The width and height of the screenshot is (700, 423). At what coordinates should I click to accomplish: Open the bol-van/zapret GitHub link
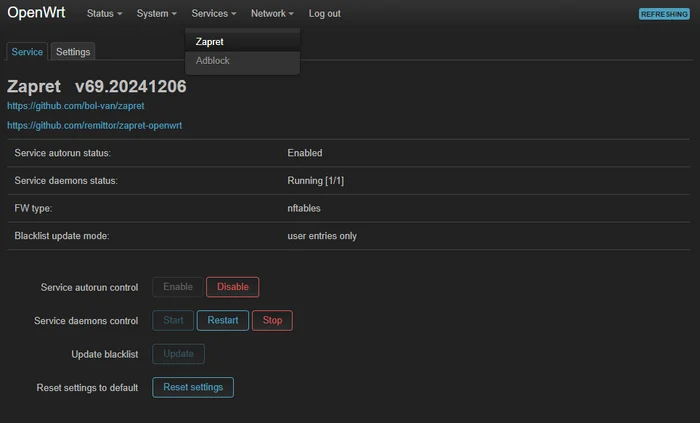(76, 106)
